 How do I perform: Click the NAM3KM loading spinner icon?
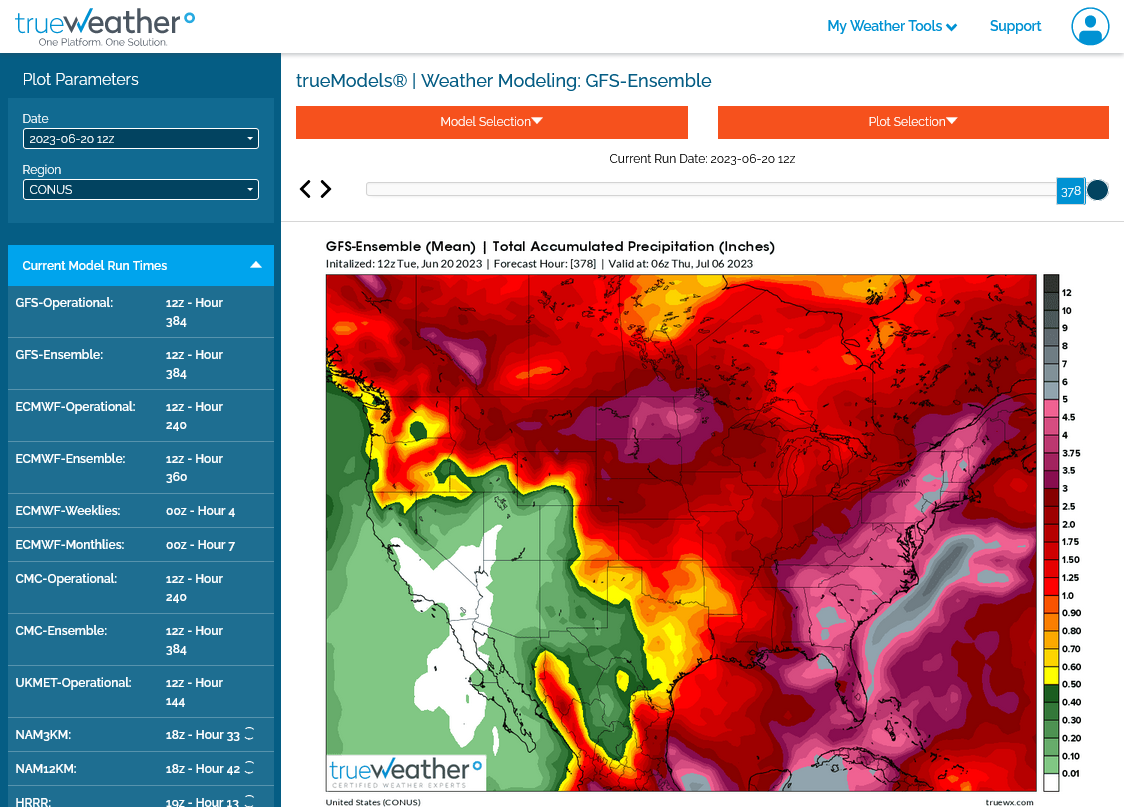click(x=249, y=733)
